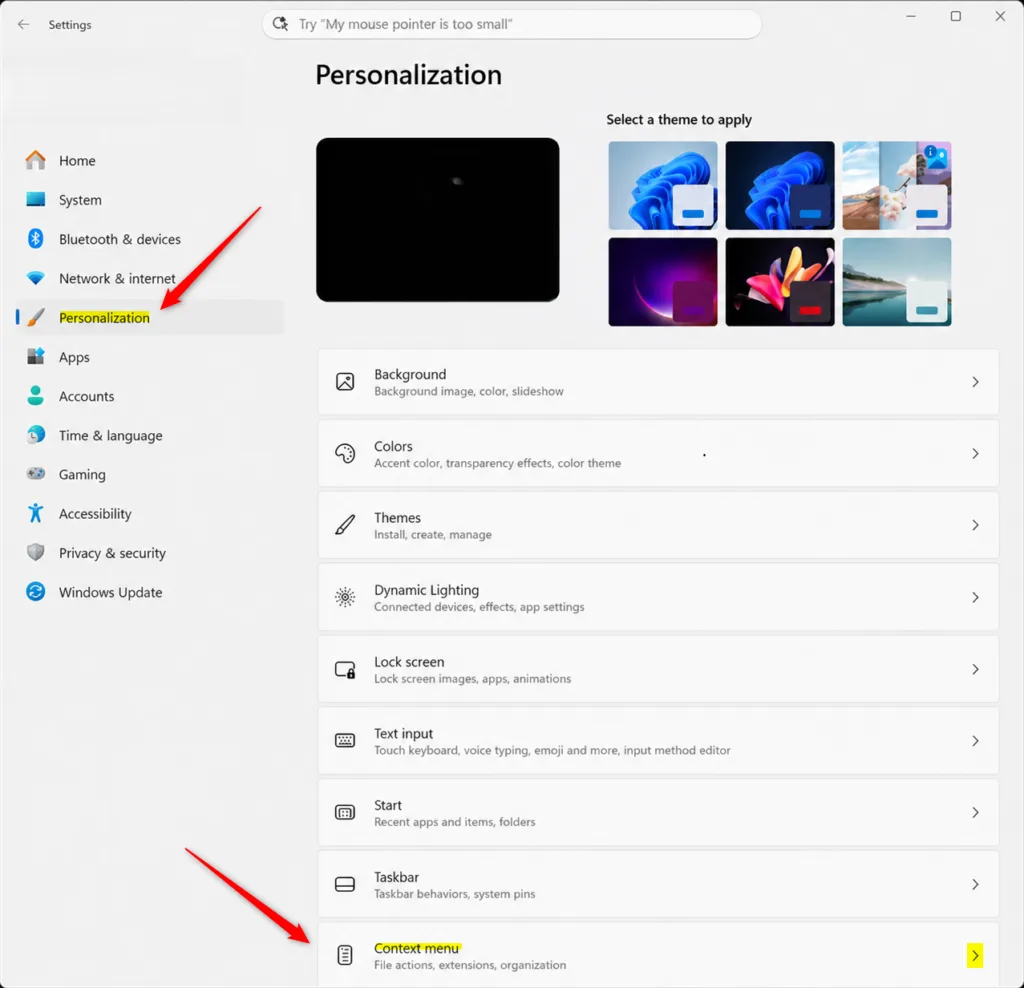Click the Start settings icon
This screenshot has width=1024, height=988.
345,812
